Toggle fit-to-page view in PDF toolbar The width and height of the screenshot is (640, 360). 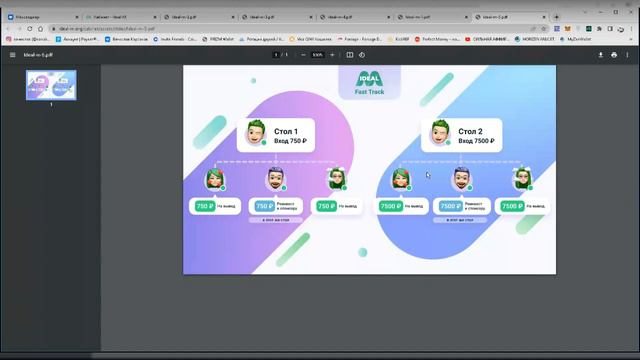pyautogui.click(x=350, y=55)
